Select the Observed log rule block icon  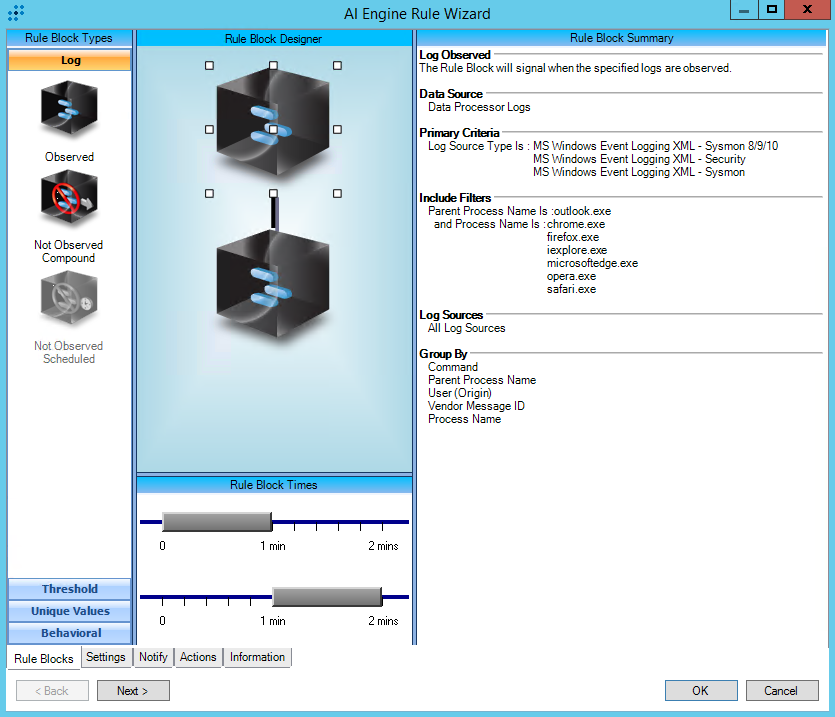[x=69, y=110]
